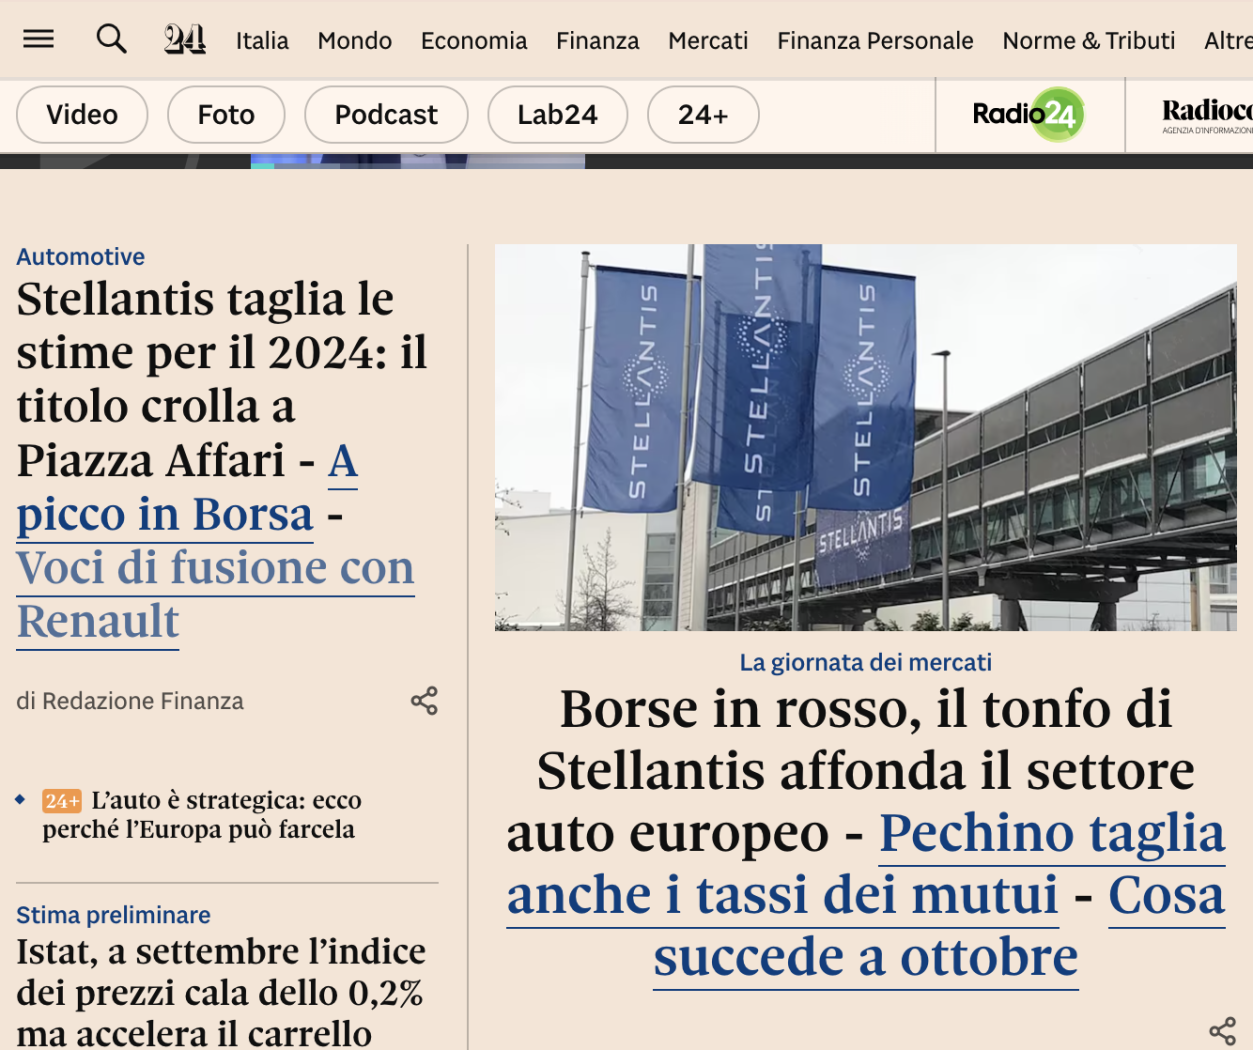Click the orange 24+ badge icon

62,800
